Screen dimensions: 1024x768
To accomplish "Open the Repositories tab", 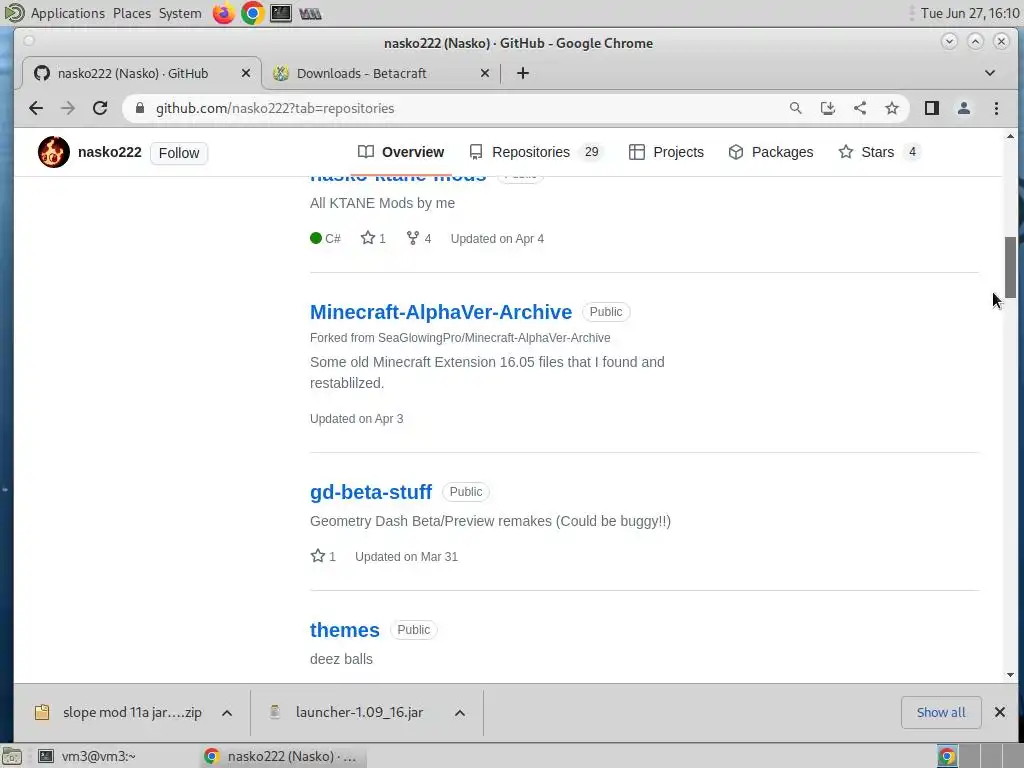I will pyautogui.click(x=536, y=152).
